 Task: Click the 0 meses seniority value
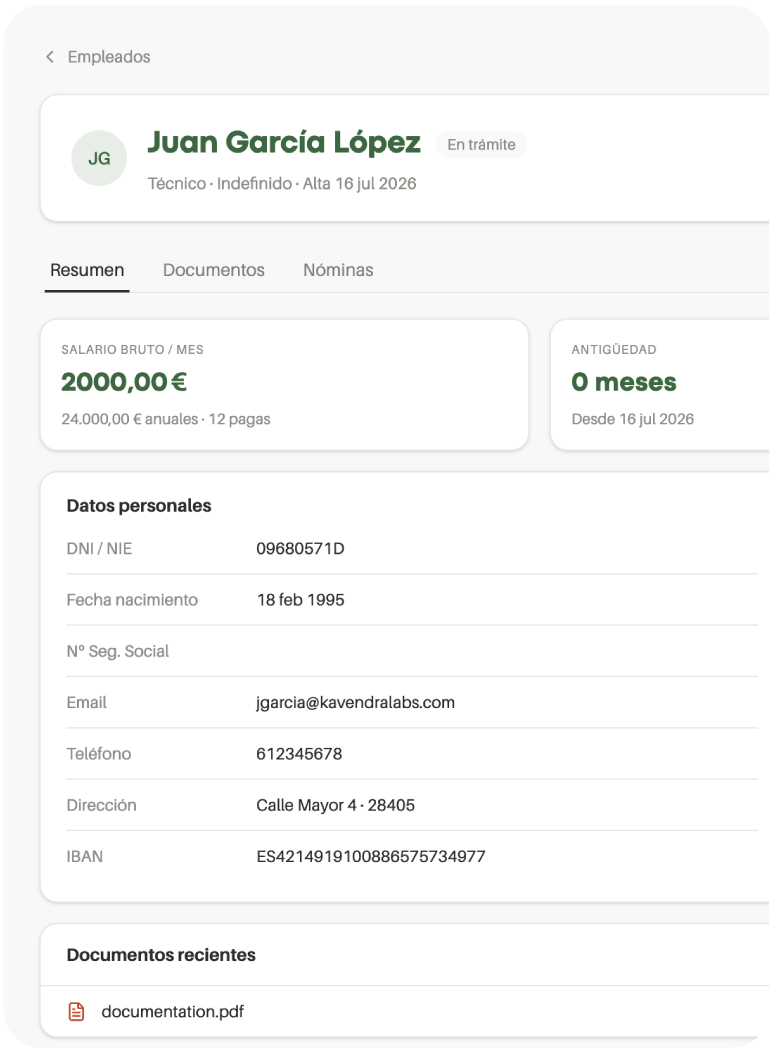pos(624,382)
